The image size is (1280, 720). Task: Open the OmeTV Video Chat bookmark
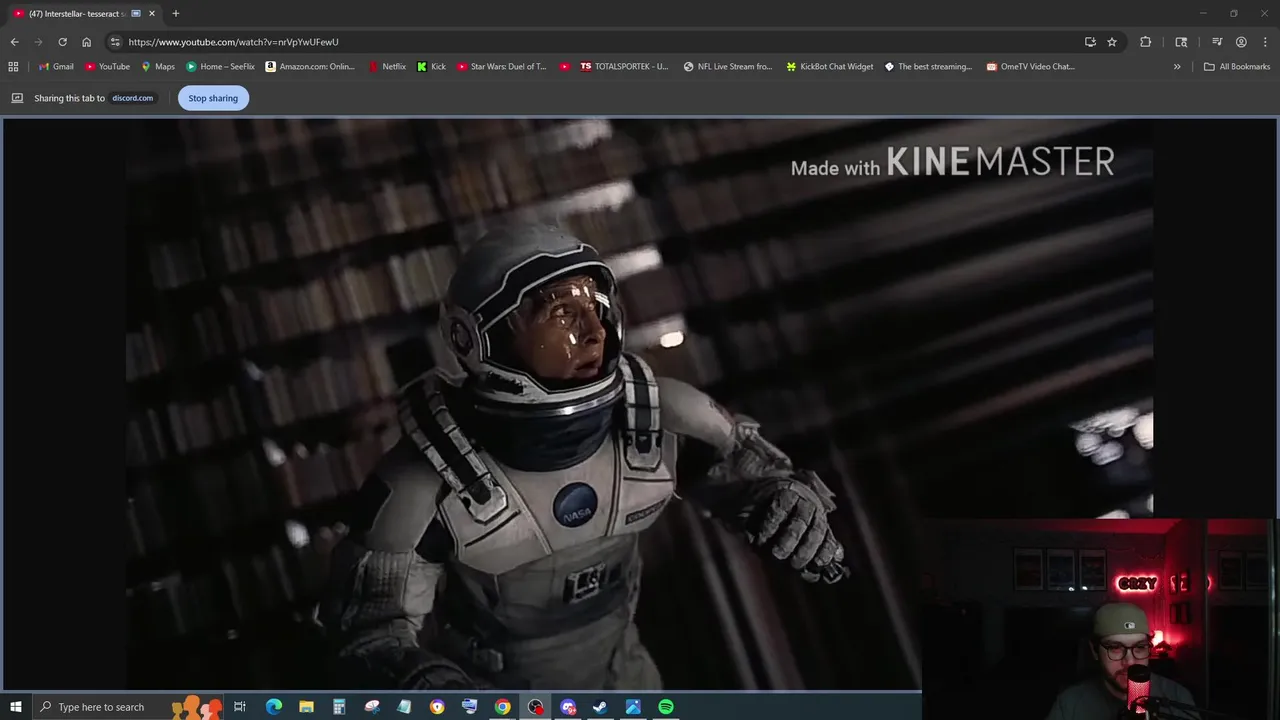coord(1030,67)
